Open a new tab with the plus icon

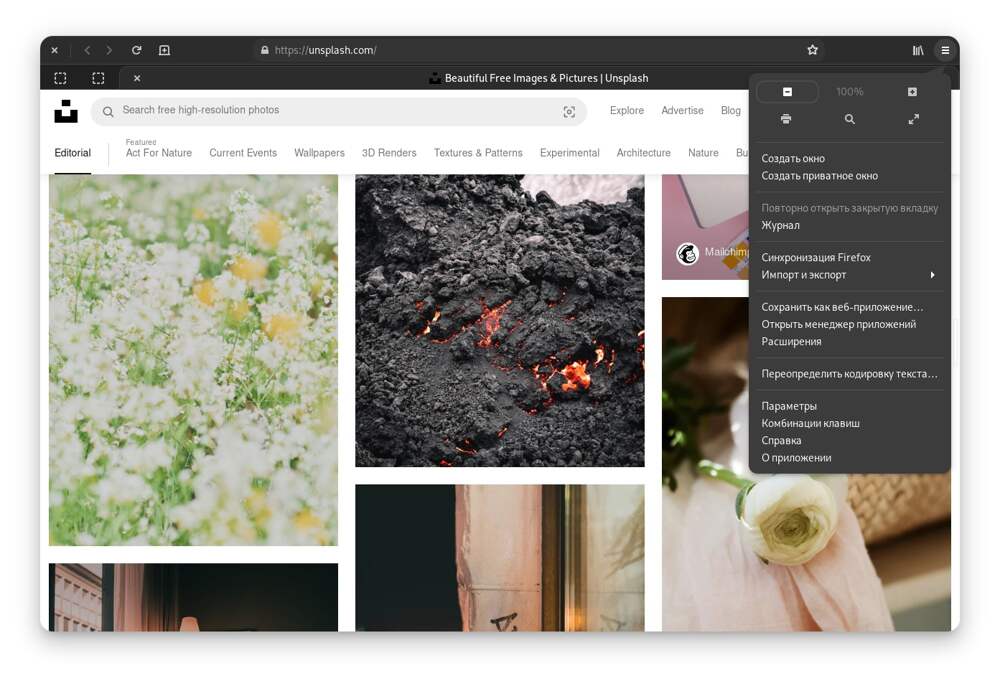[164, 50]
